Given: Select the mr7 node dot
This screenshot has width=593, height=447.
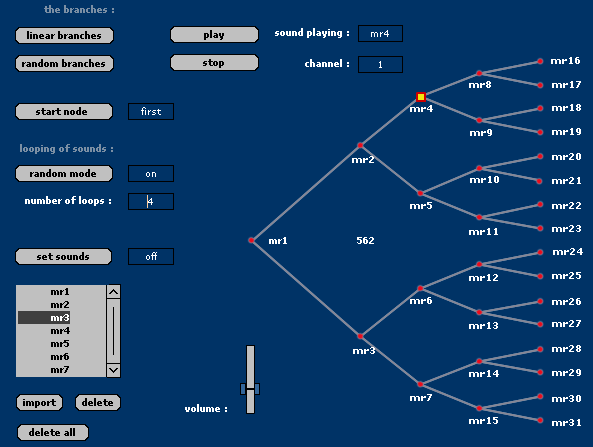Looking at the screenshot, I should coord(420,384).
